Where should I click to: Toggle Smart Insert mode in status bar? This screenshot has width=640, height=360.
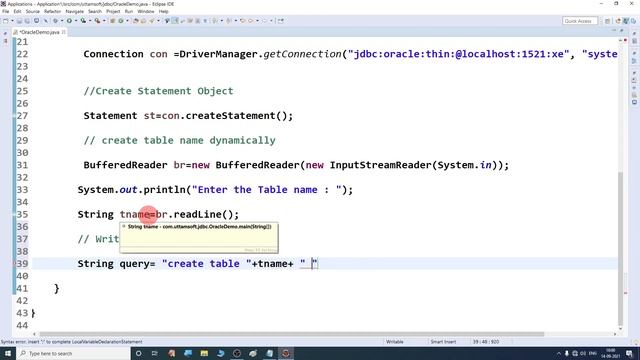[x=443, y=342]
